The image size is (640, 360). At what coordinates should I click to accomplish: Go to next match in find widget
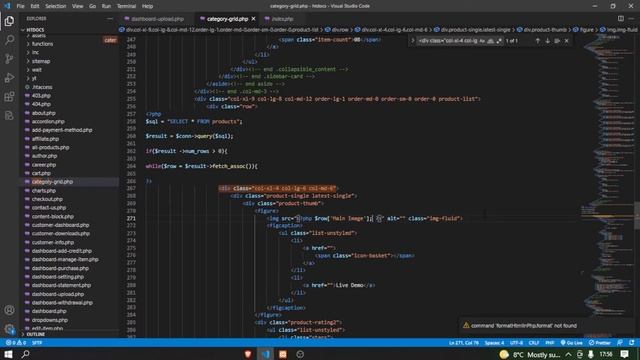tap(547, 41)
